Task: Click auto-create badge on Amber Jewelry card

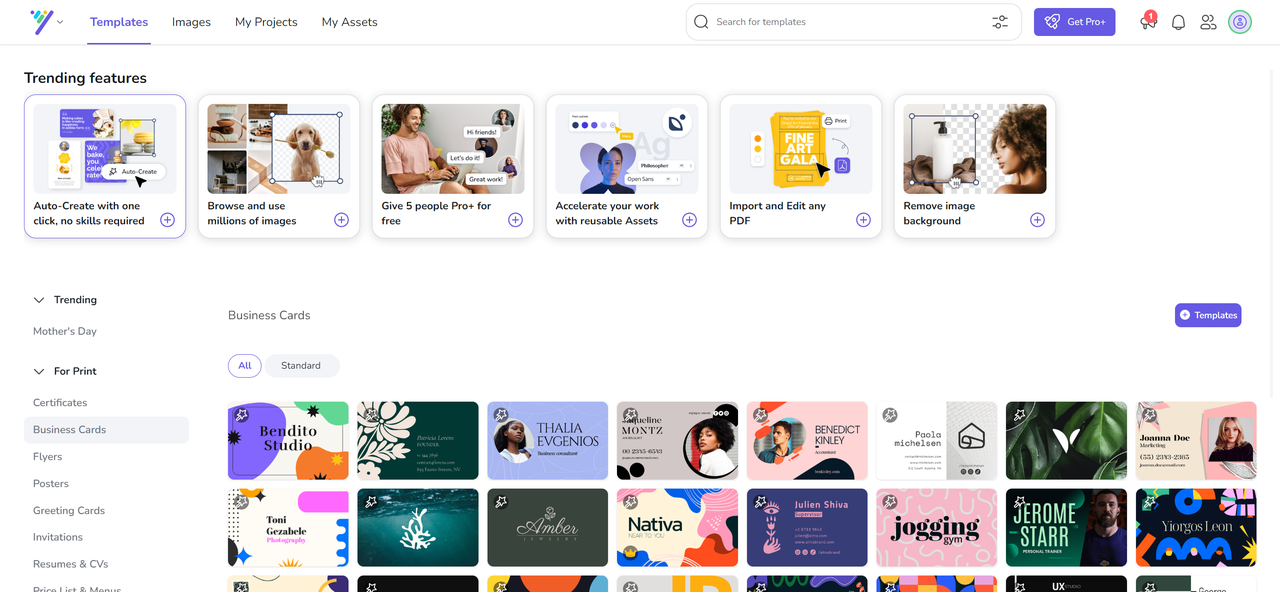Action: pyautogui.click(x=500, y=501)
